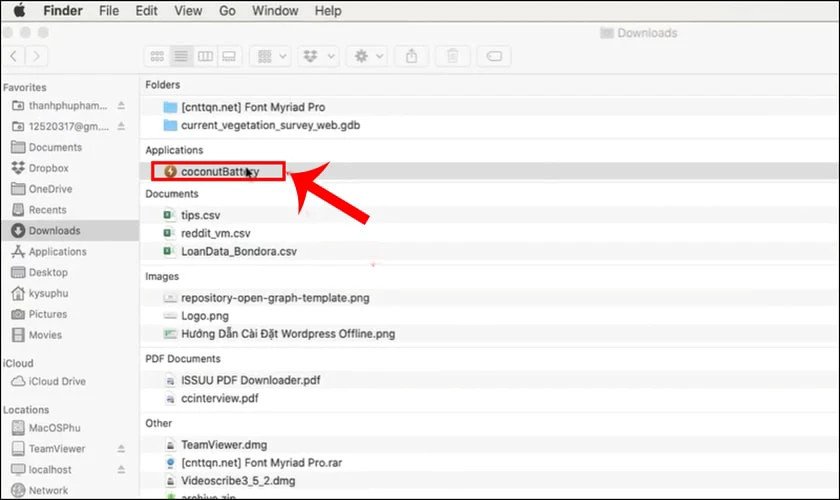Click the Edit Tags toolbar icon

click(494, 56)
